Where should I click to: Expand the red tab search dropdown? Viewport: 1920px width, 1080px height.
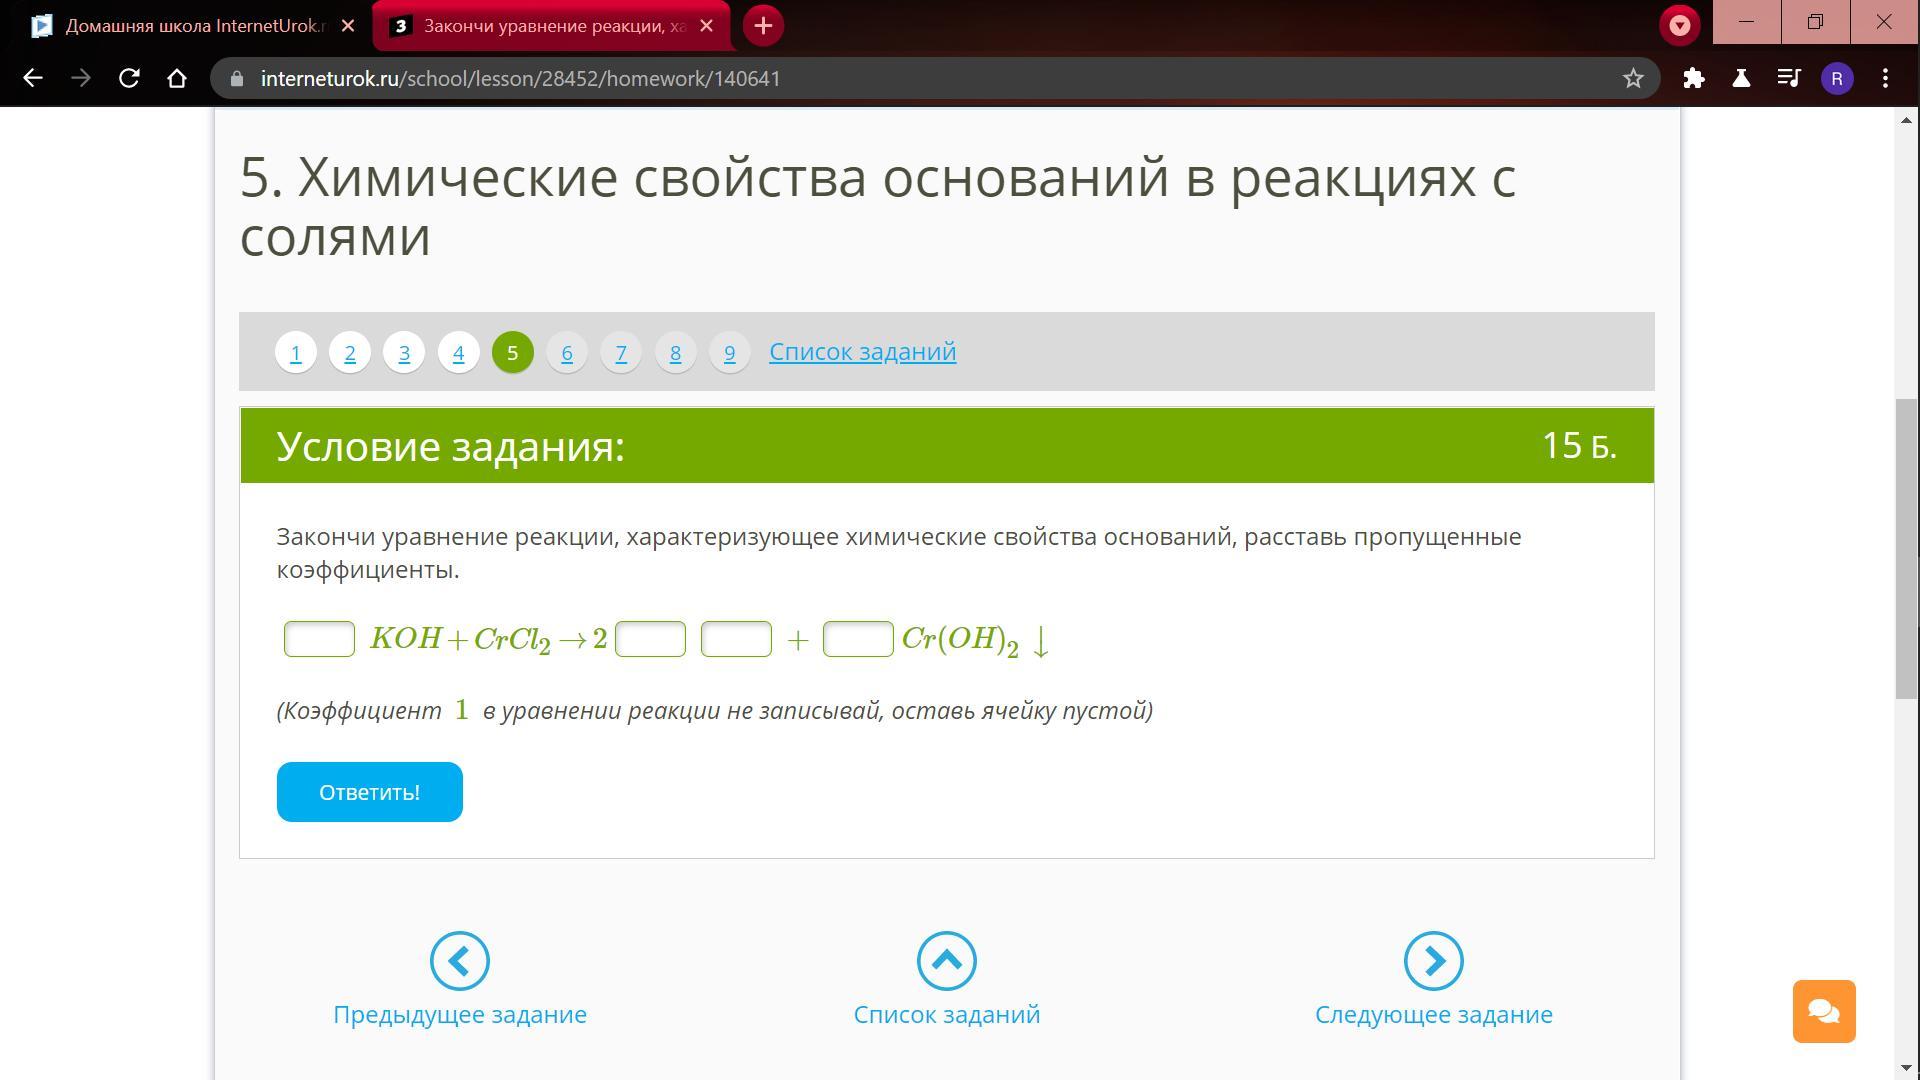1679,25
